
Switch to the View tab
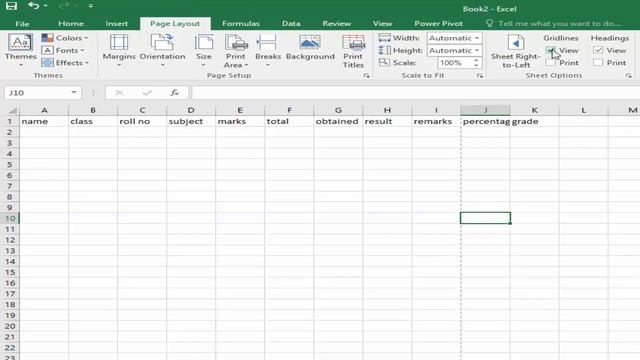pyautogui.click(x=382, y=24)
